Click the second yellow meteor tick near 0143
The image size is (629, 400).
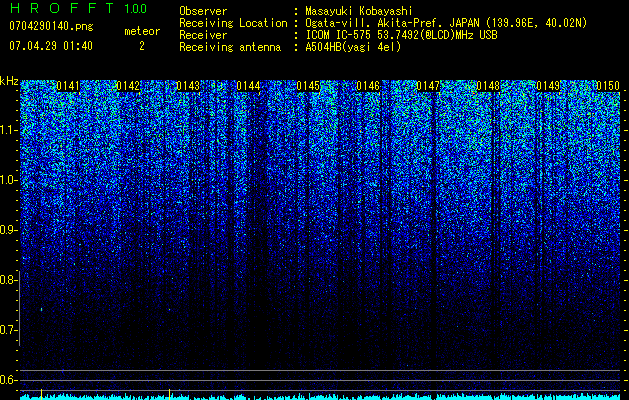pyautogui.click(x=170, y=394)
